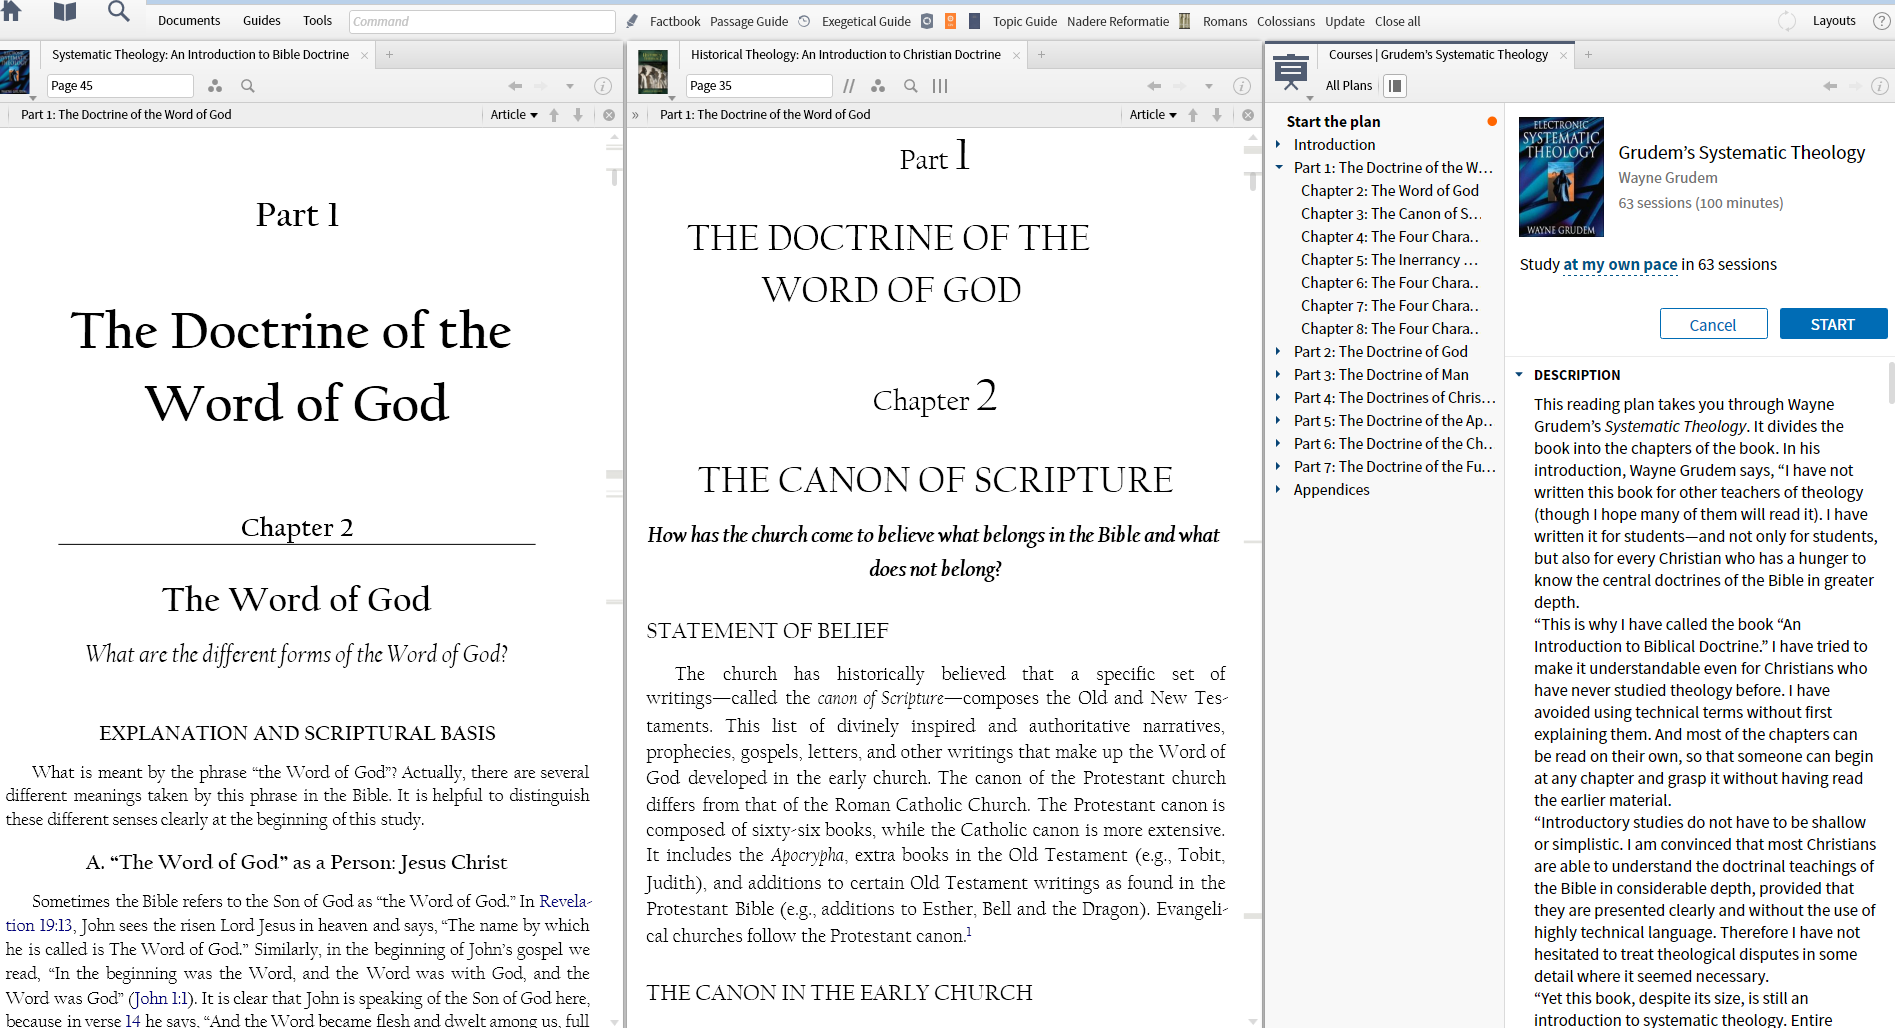1895x1028 pixels.
Task: Switch to Historical Theology tab
Action: pyautogui.click(x=845, y=55)
